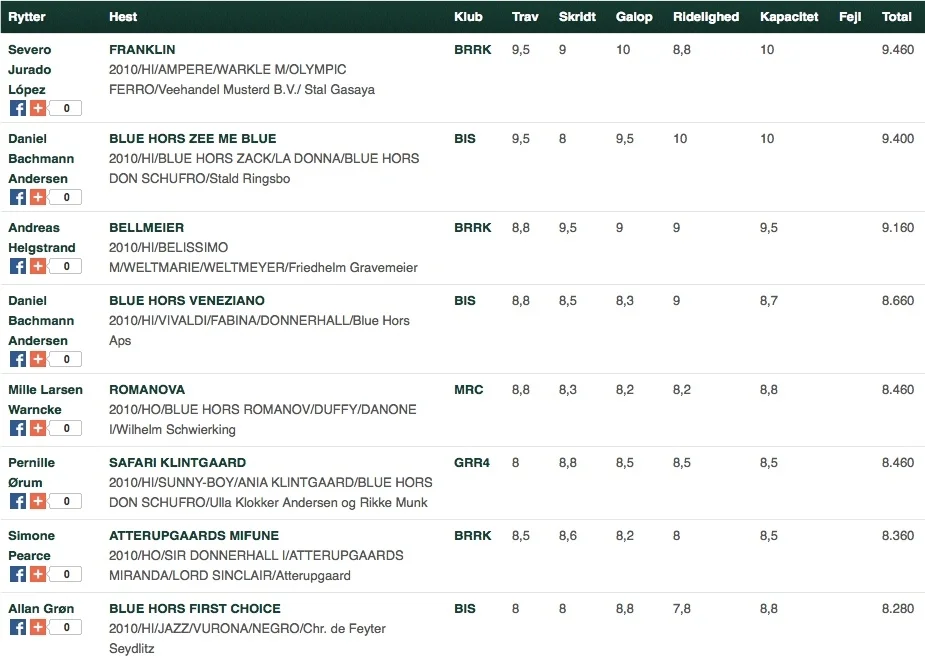This screenshot has height=662, width=925.
Task: Share Pernille Ørum result on Facebook
Action: tap(18, 501)
